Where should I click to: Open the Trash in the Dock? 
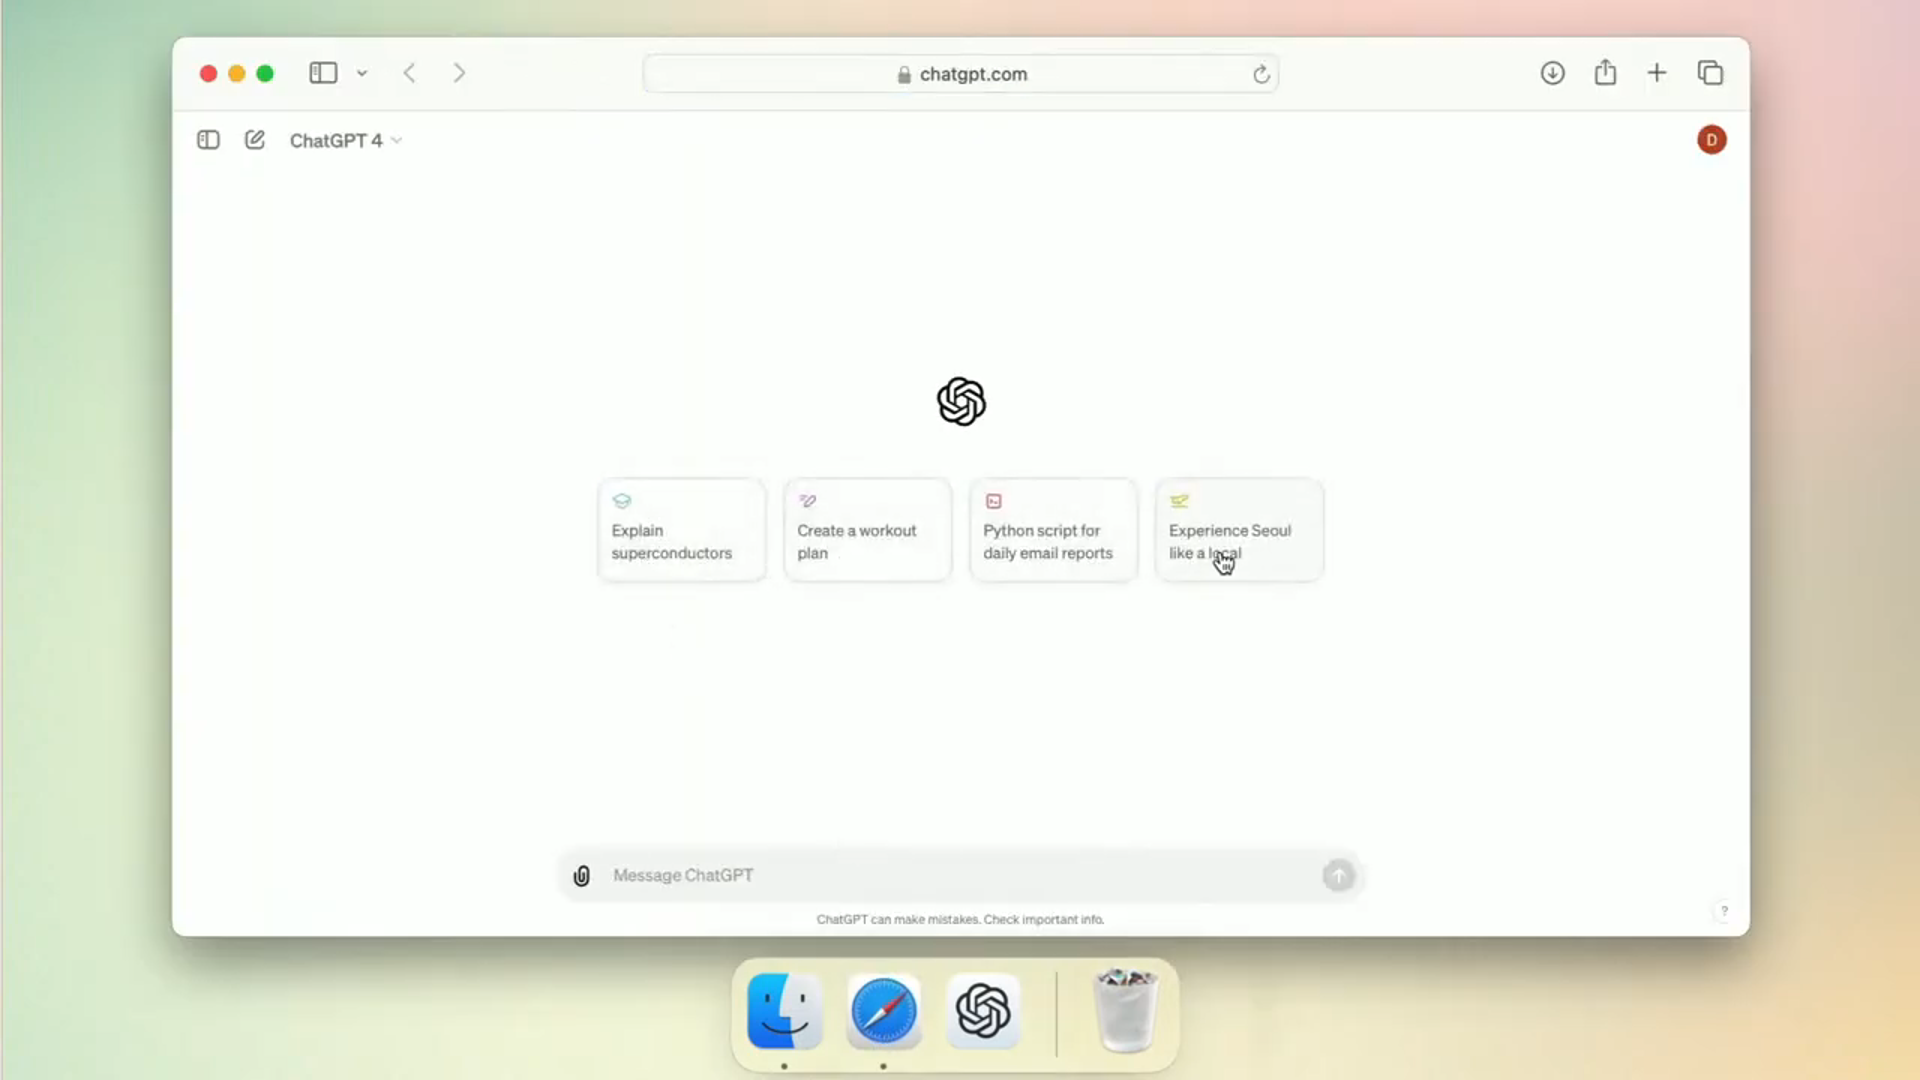[x=1126, y=1011]
